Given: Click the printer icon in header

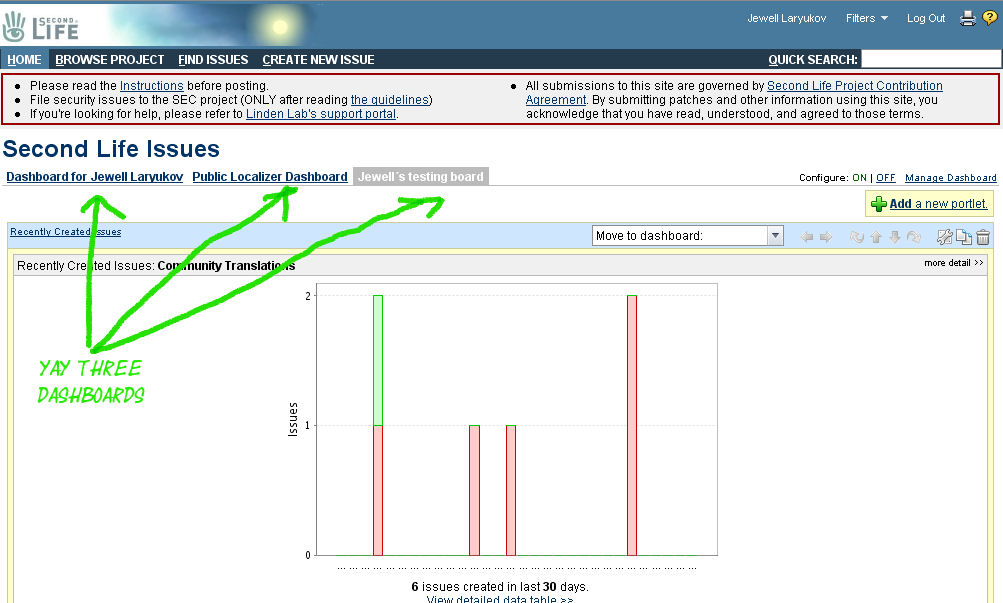Looking at the screenshot, I should pos(967,18).
